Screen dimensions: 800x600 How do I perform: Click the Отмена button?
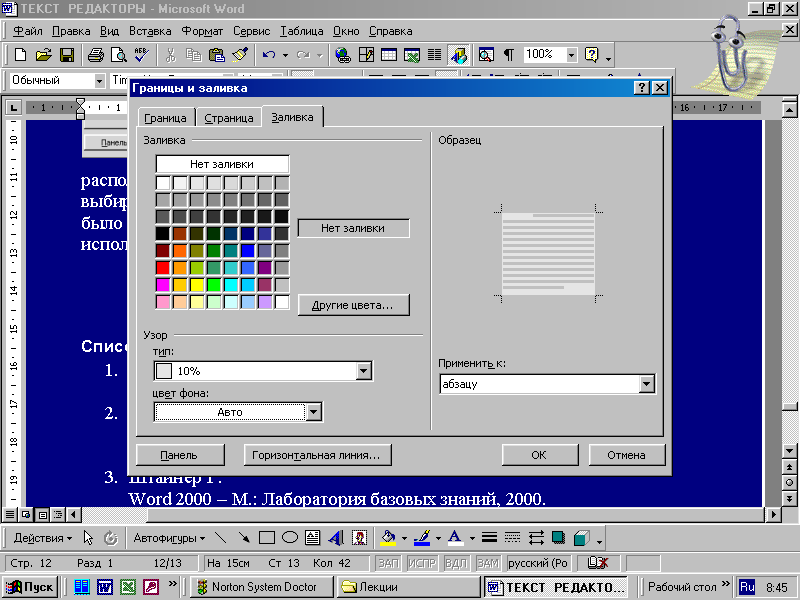627,455
